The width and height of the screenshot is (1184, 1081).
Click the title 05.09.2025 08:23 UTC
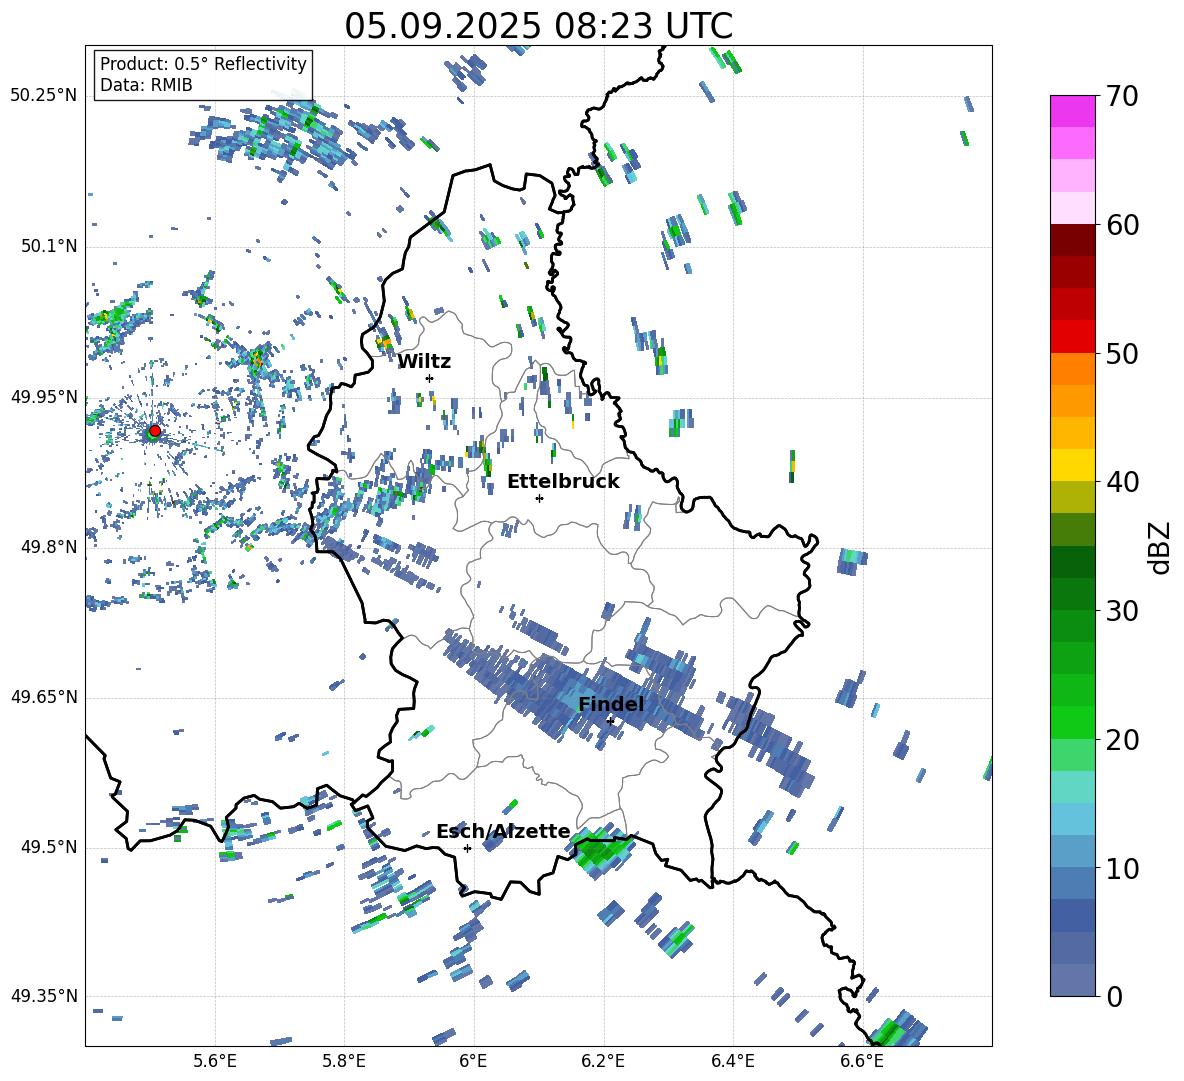(538, 26)
